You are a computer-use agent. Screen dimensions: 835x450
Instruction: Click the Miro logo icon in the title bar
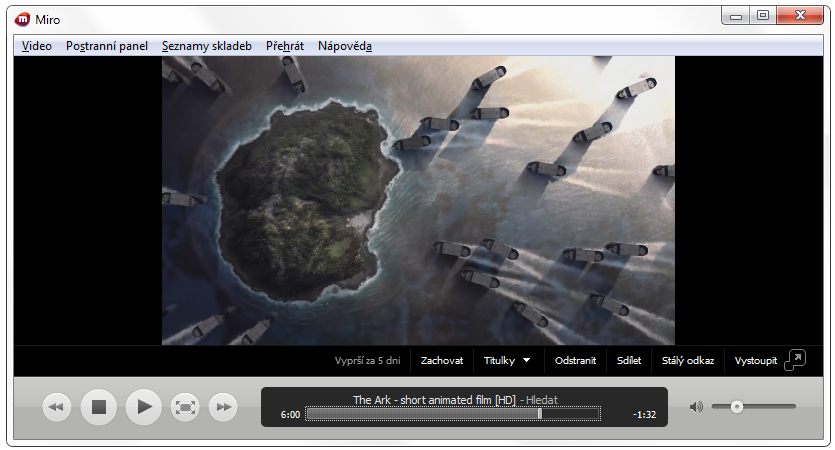[22, 20]
